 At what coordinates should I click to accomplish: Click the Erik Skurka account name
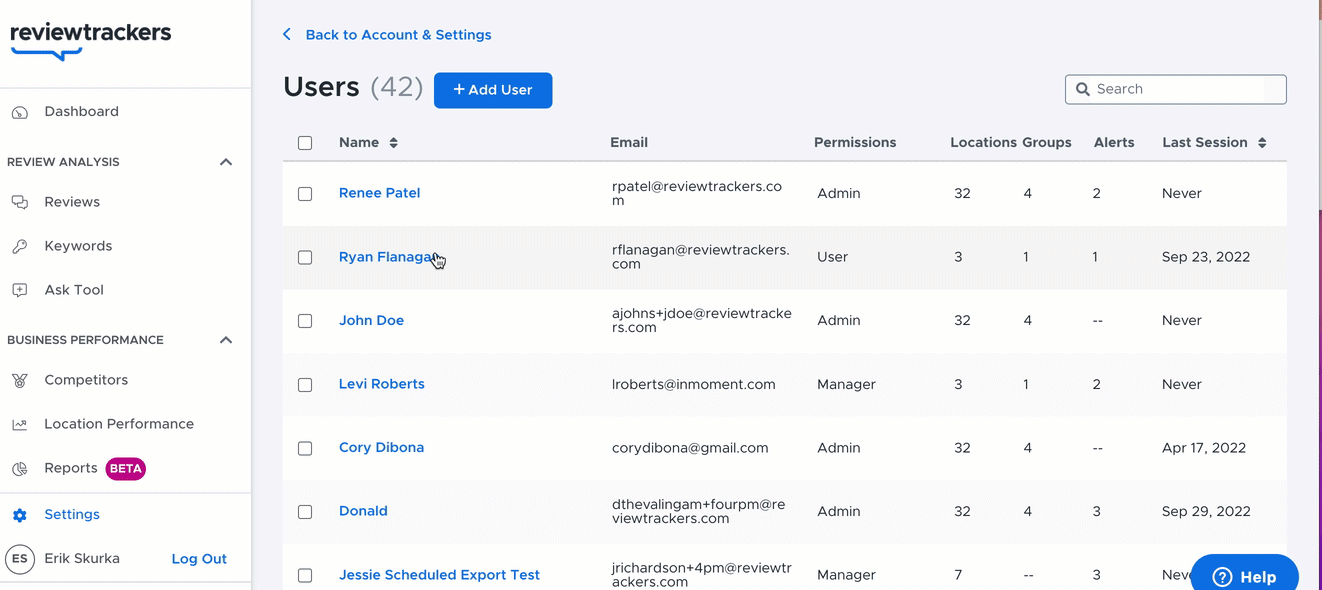click(82, 559)
